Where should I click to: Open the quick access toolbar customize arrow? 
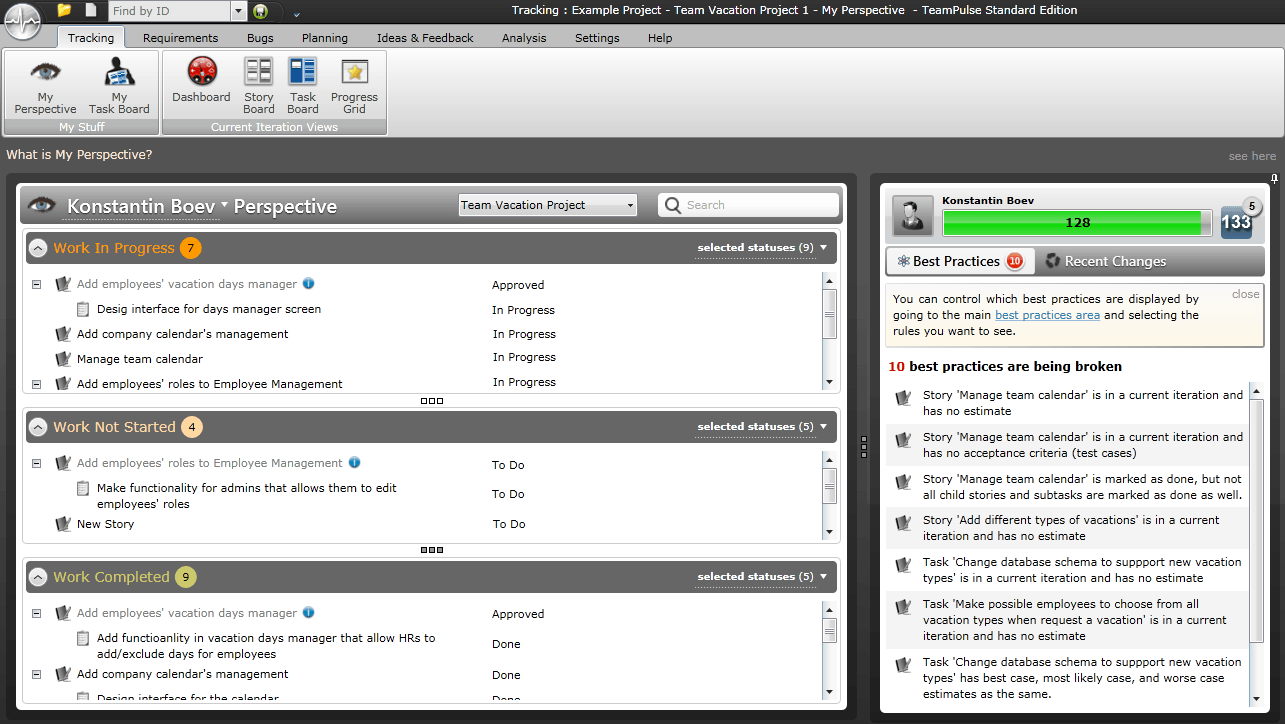click(x=297, y=14)
